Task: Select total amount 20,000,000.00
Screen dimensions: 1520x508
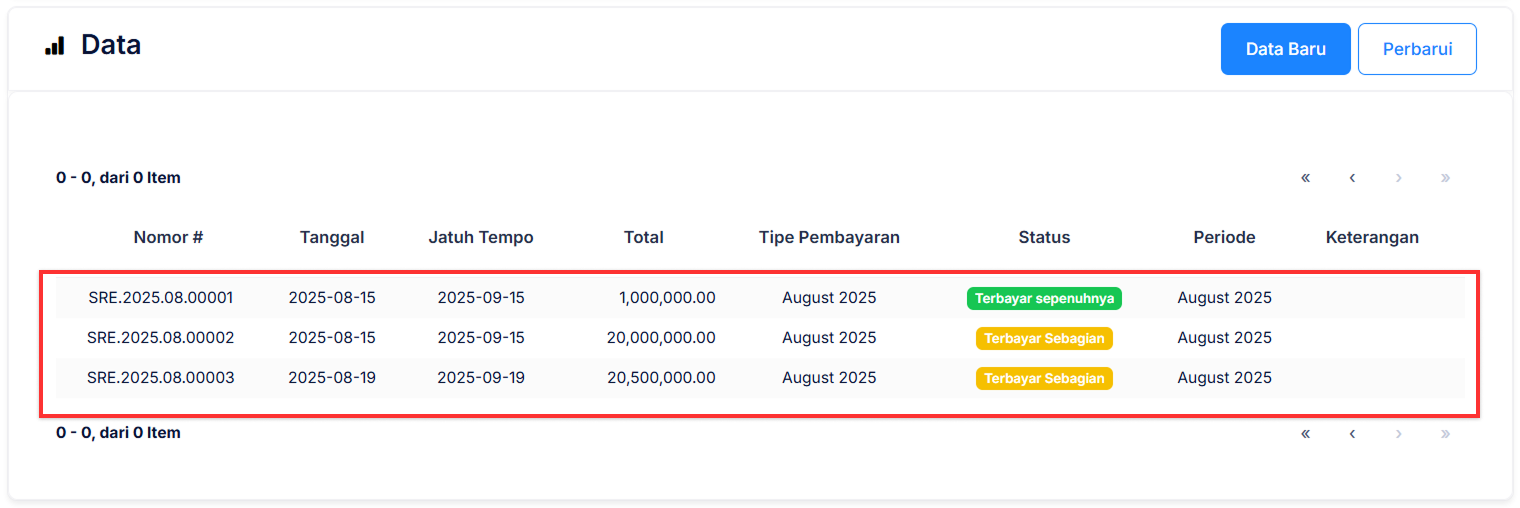Action: tap(661, 337)
